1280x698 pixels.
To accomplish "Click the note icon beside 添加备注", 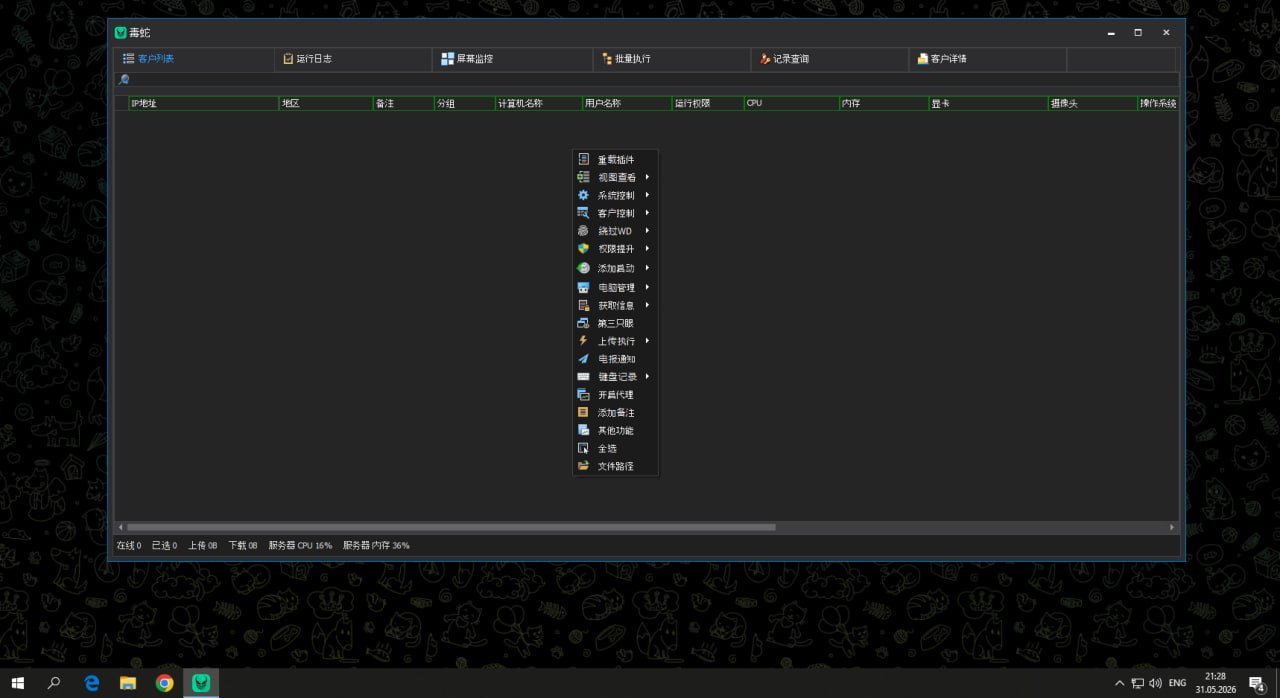I will (x=584, y=412).
